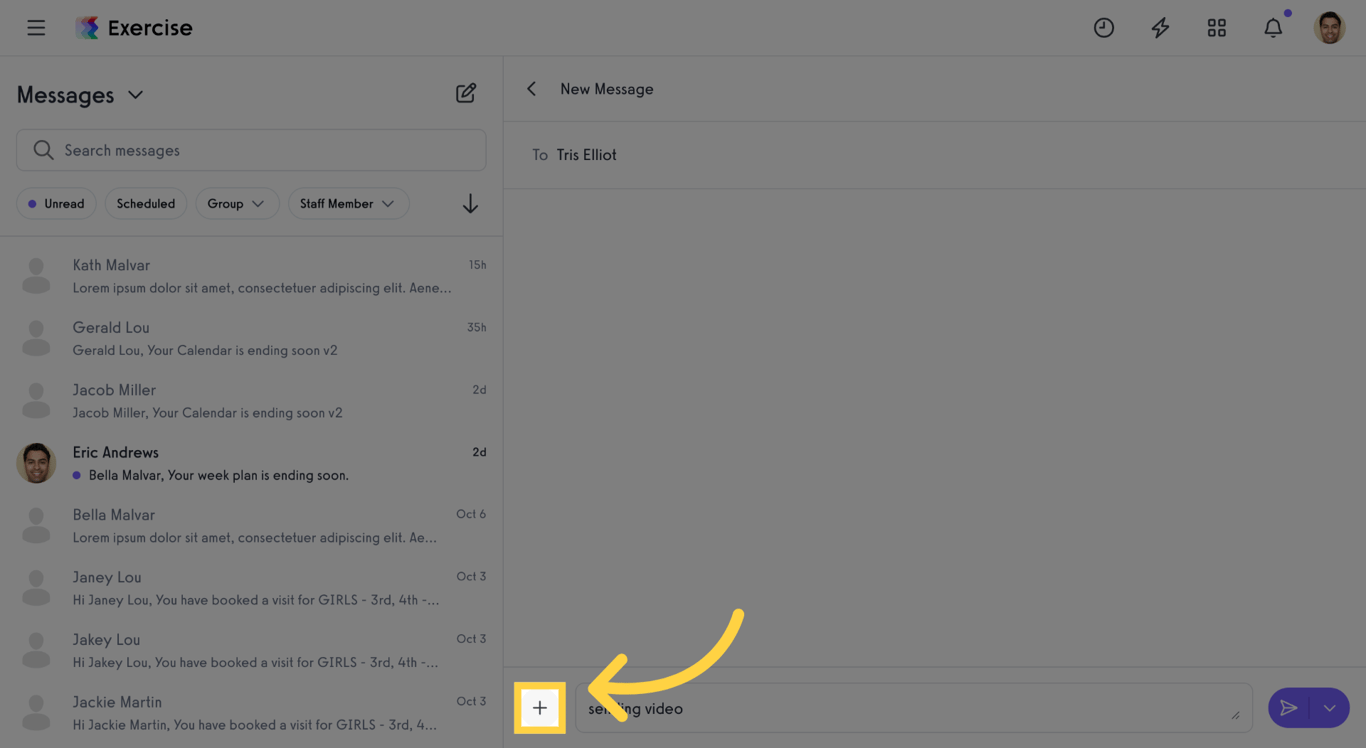
Task: Click the profile avatar picture
Action: (x=1330, y=27)
